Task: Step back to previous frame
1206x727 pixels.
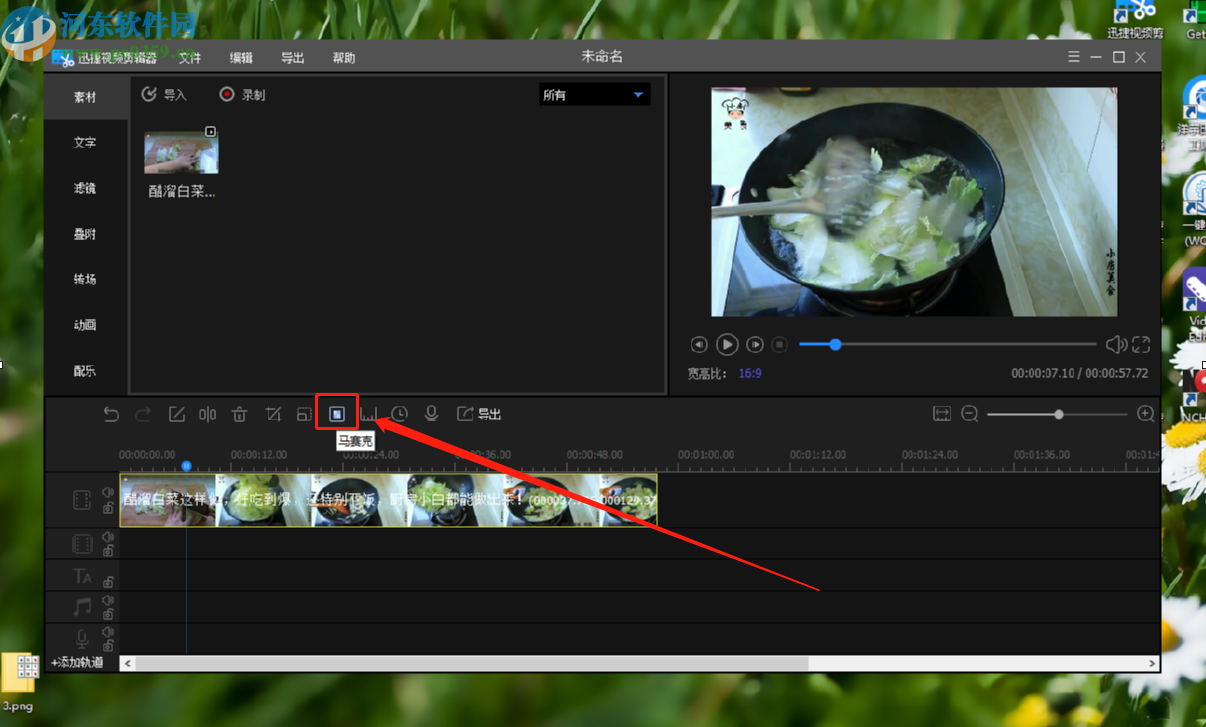Action: click(x=699, y=344)
